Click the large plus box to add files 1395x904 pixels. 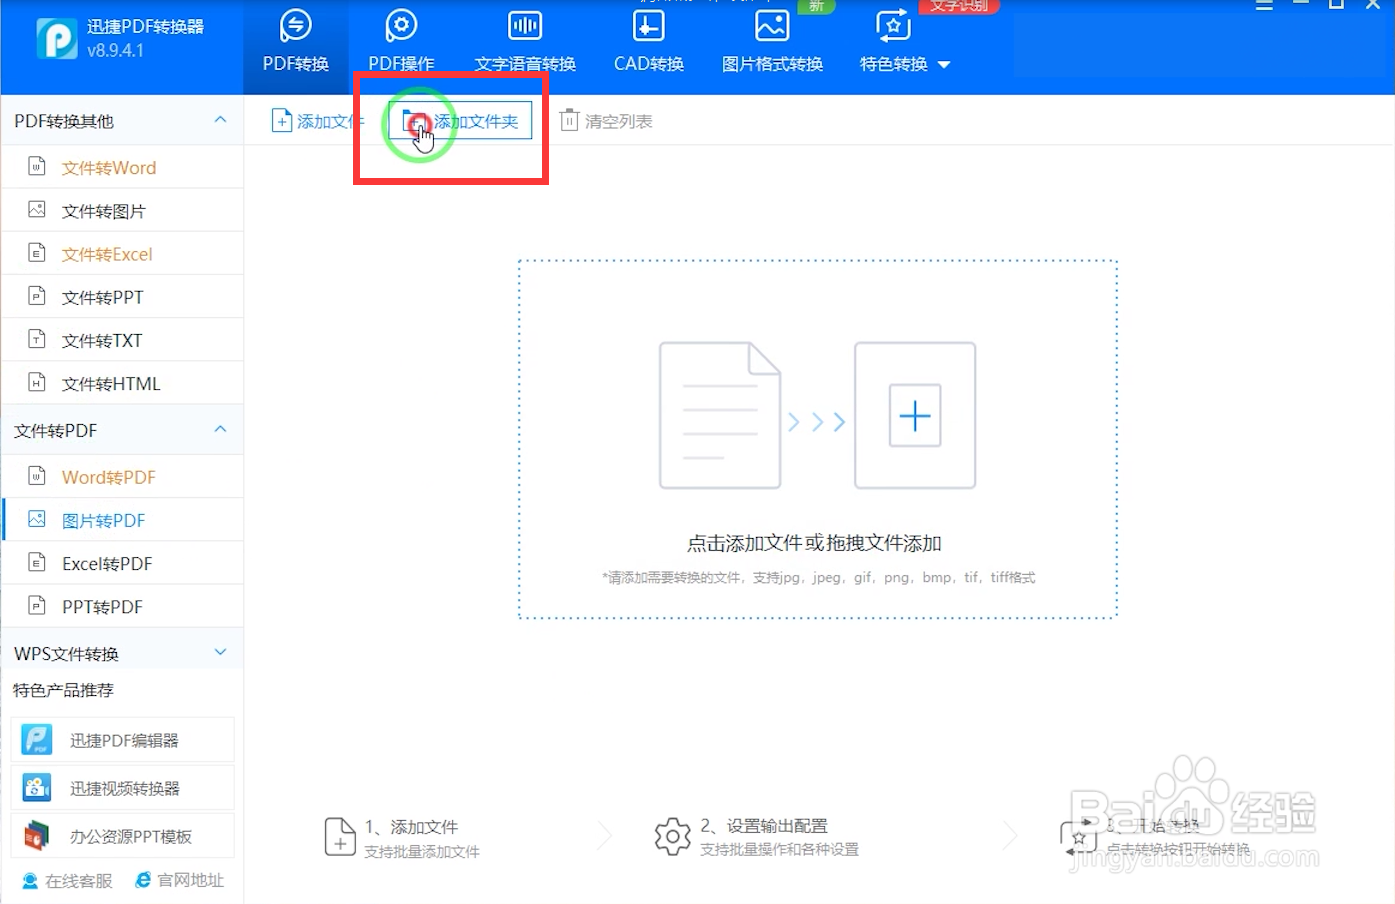(x=914, y=415)
